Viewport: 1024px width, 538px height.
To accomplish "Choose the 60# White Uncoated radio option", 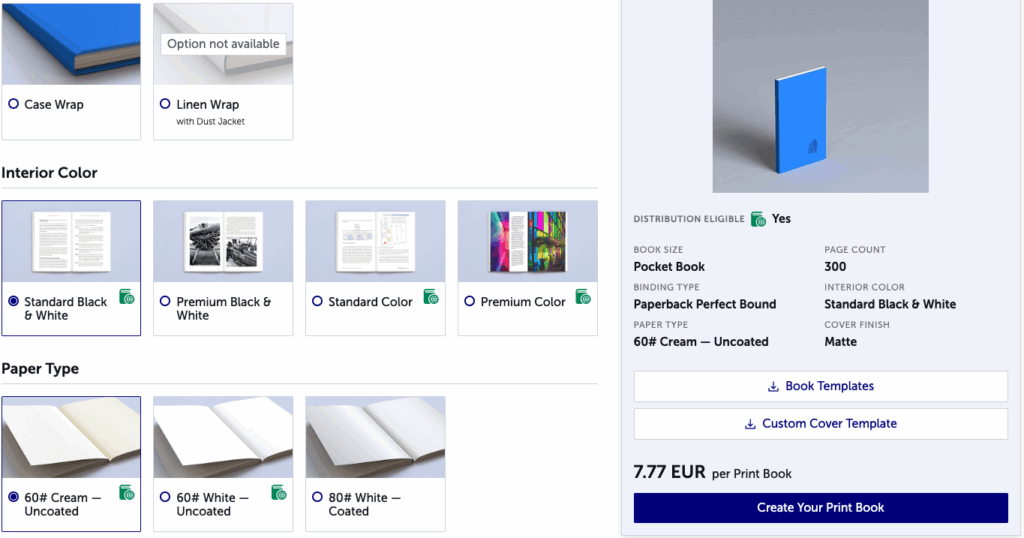I will click(x=165, y=497).
